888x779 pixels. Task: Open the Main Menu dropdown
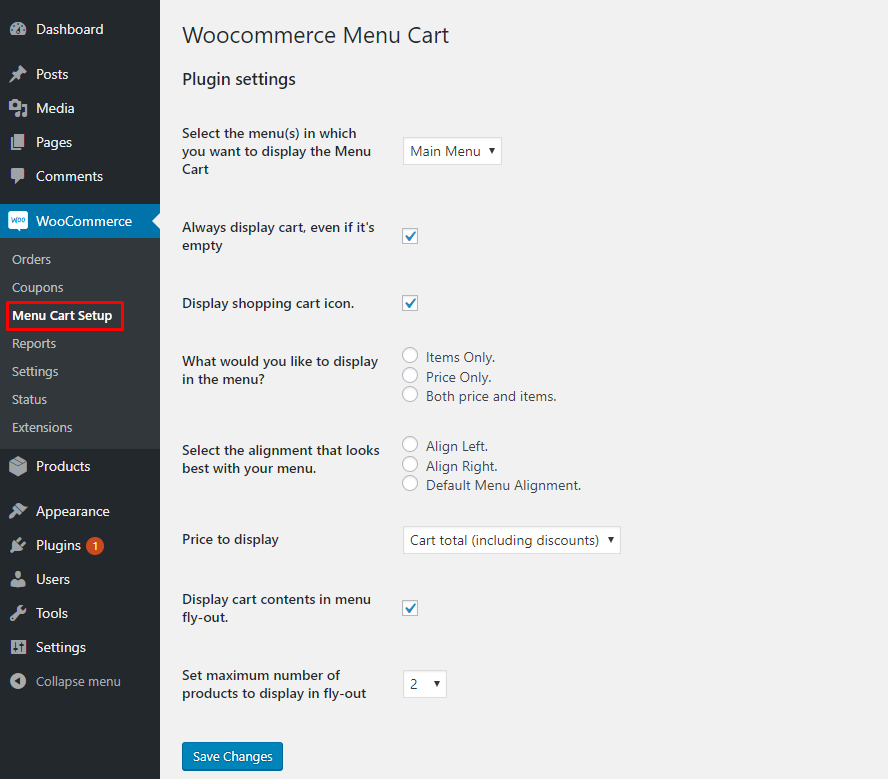pos(452,151)
